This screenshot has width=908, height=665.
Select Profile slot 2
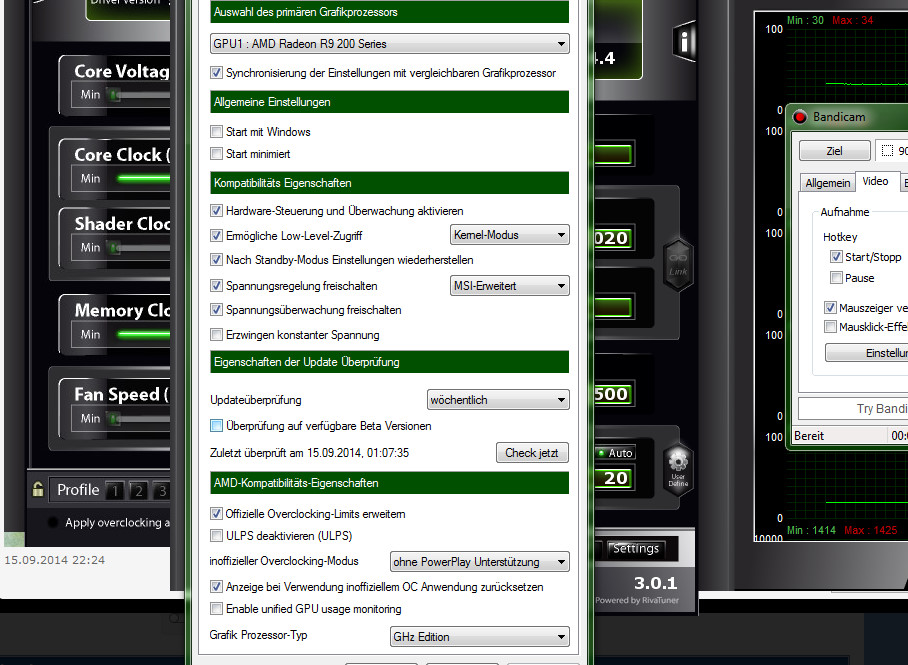point(139,491)
